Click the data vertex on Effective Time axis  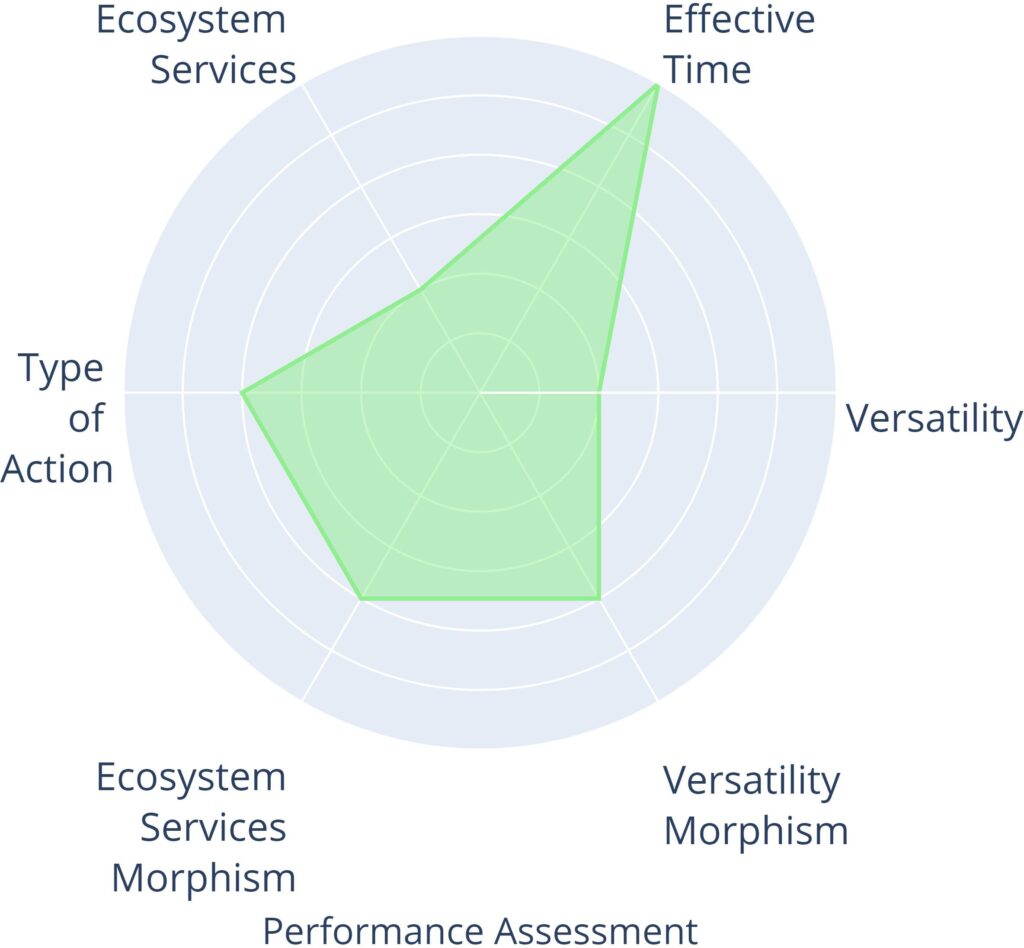657,86
